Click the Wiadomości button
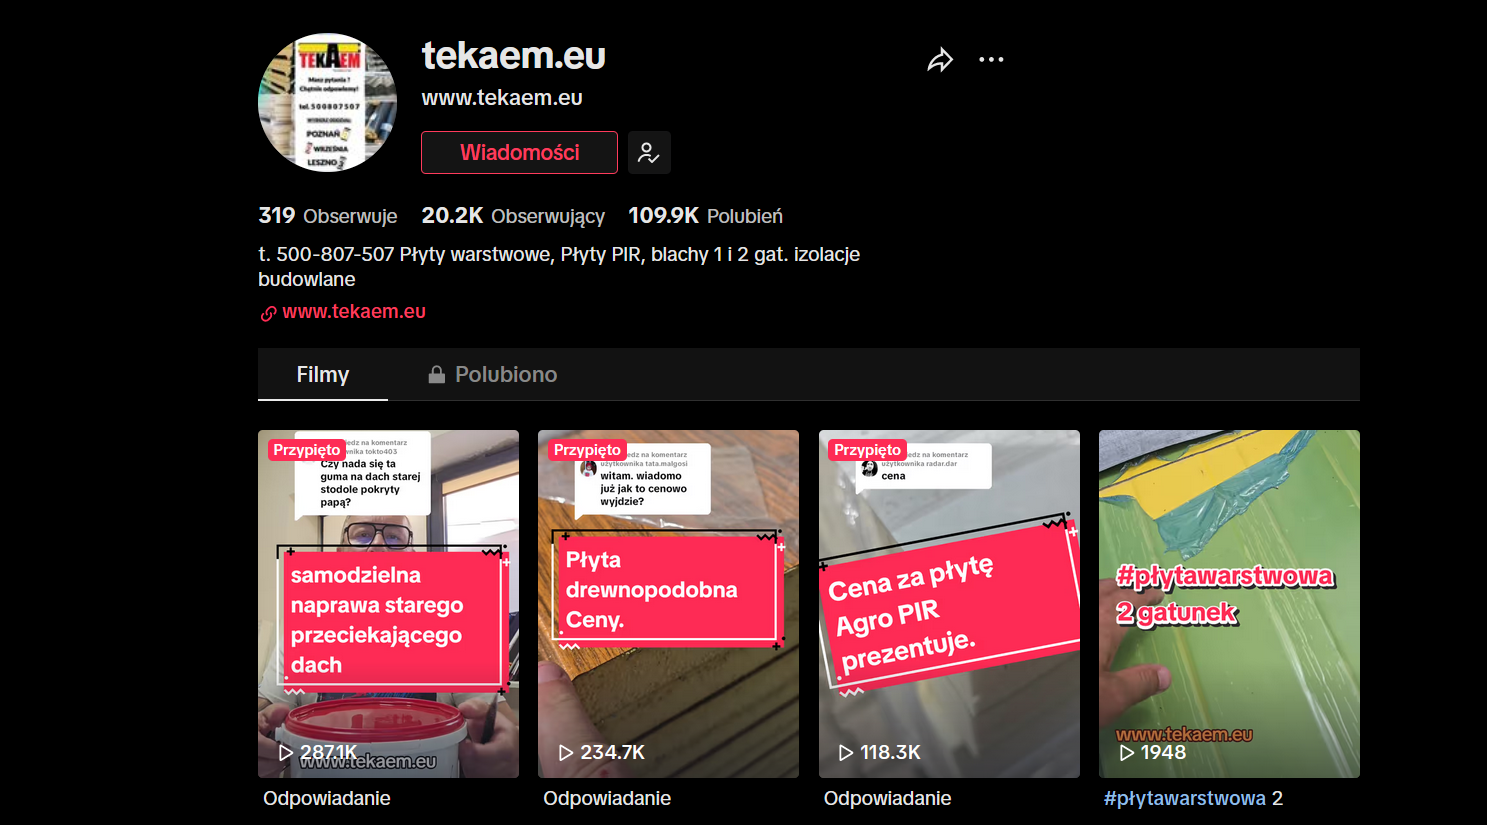Viewport: 1487px width, 825px height. point(519,153)
